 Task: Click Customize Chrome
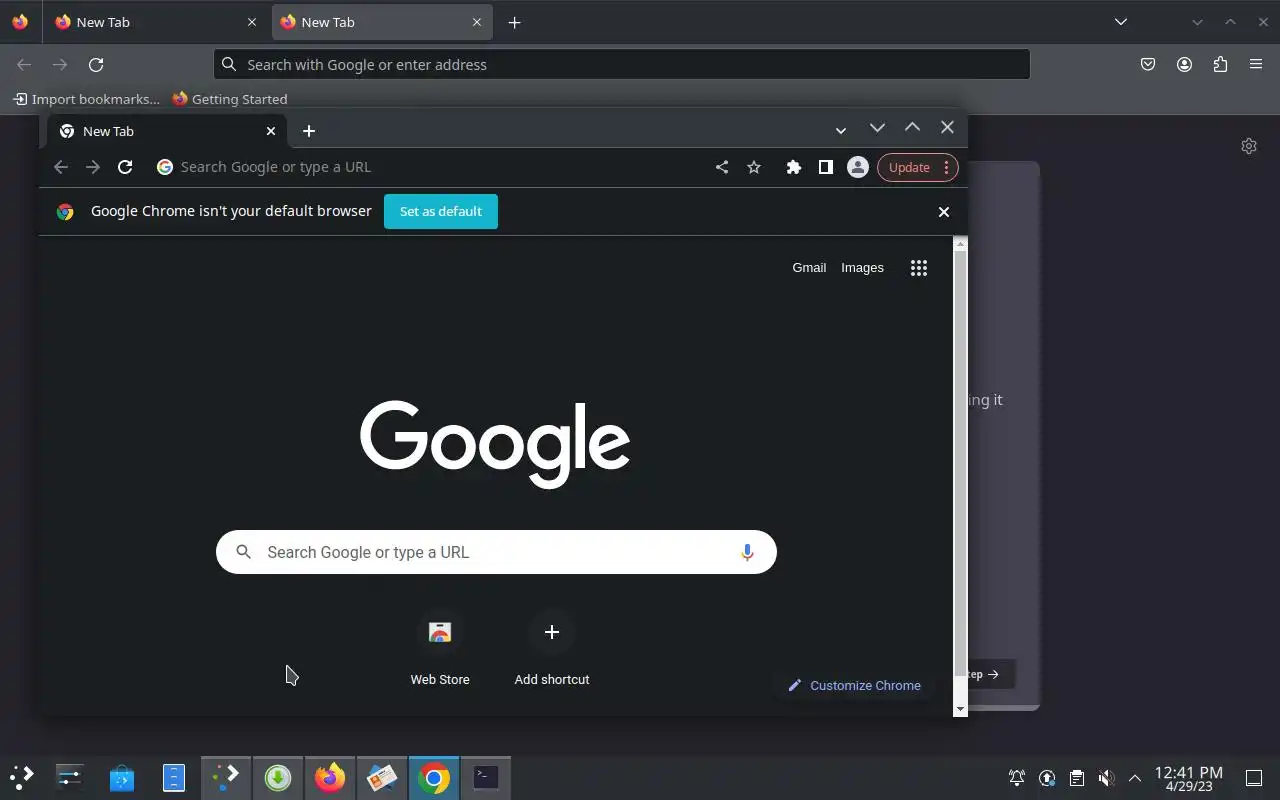pyautogui.click(x=854, y=685)
